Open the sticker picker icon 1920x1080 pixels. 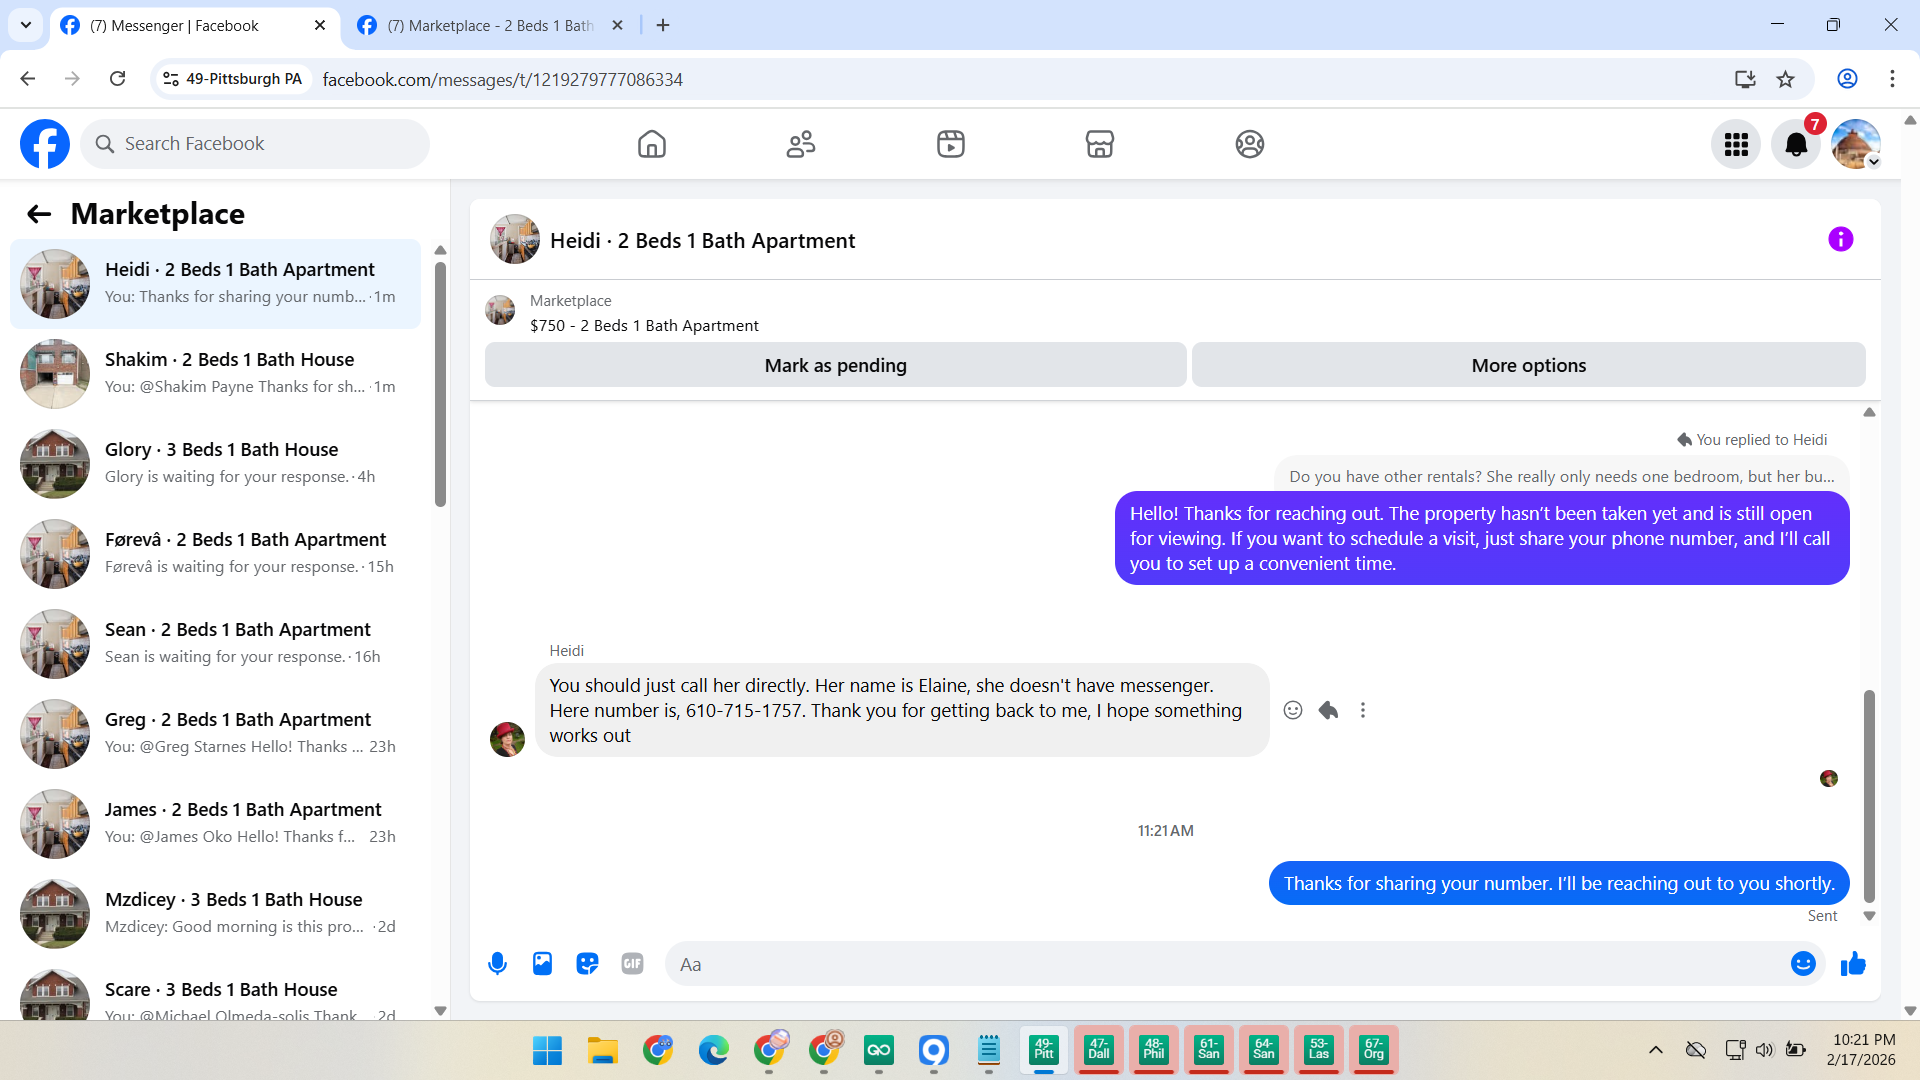(x=587, y=964)
